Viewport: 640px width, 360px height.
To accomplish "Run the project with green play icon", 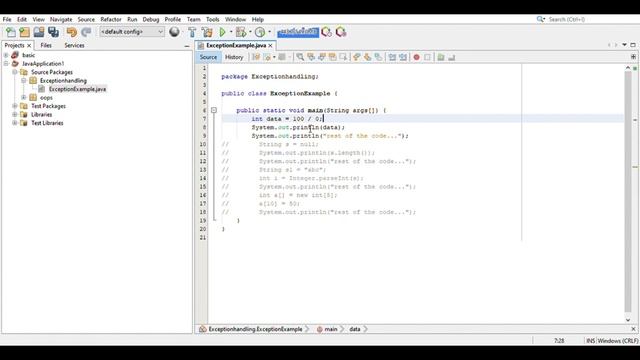I will tap(222, 32).
